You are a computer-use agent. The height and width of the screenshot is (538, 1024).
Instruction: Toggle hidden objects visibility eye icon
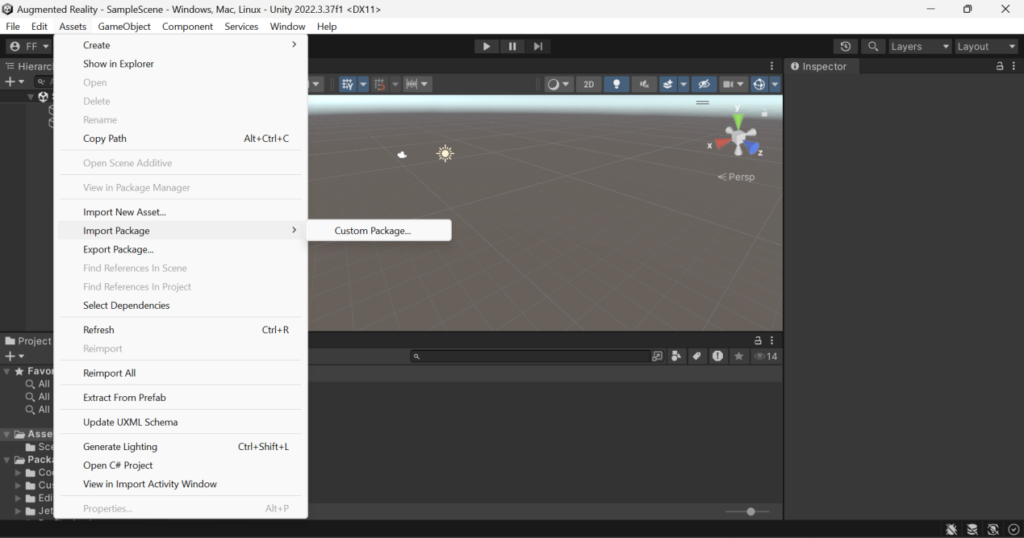point(704,84)
